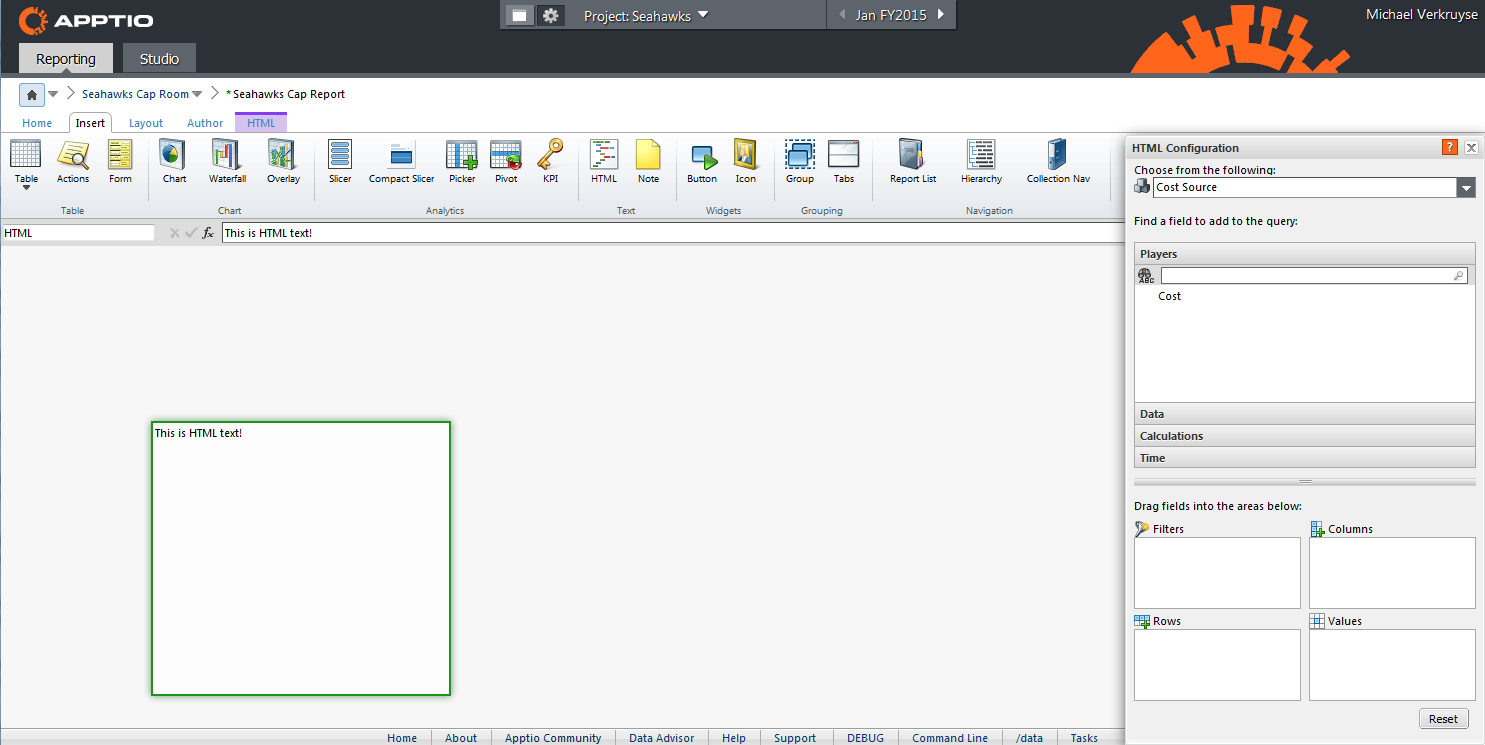1485x745 pixels.
Task: Open the Apptio Community footer link
Action: click(552, 738)
